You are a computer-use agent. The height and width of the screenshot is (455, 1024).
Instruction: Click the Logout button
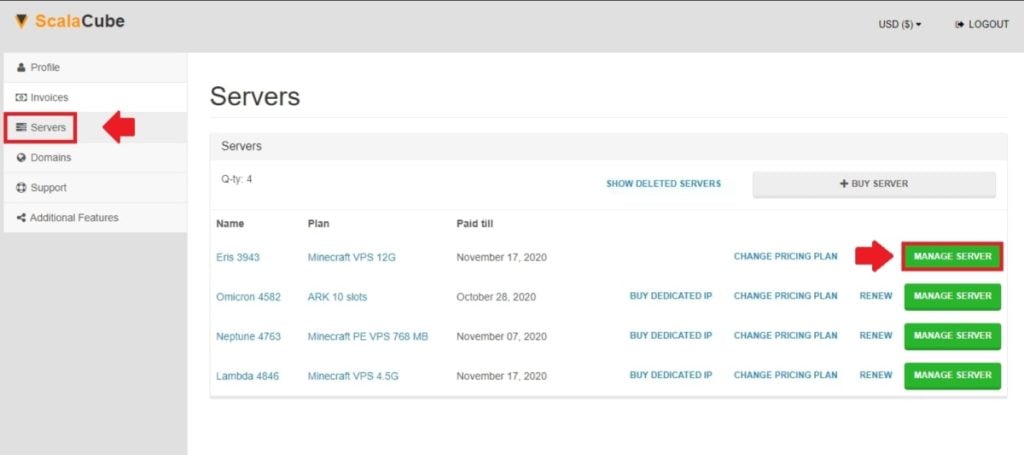tap(982, 24)
